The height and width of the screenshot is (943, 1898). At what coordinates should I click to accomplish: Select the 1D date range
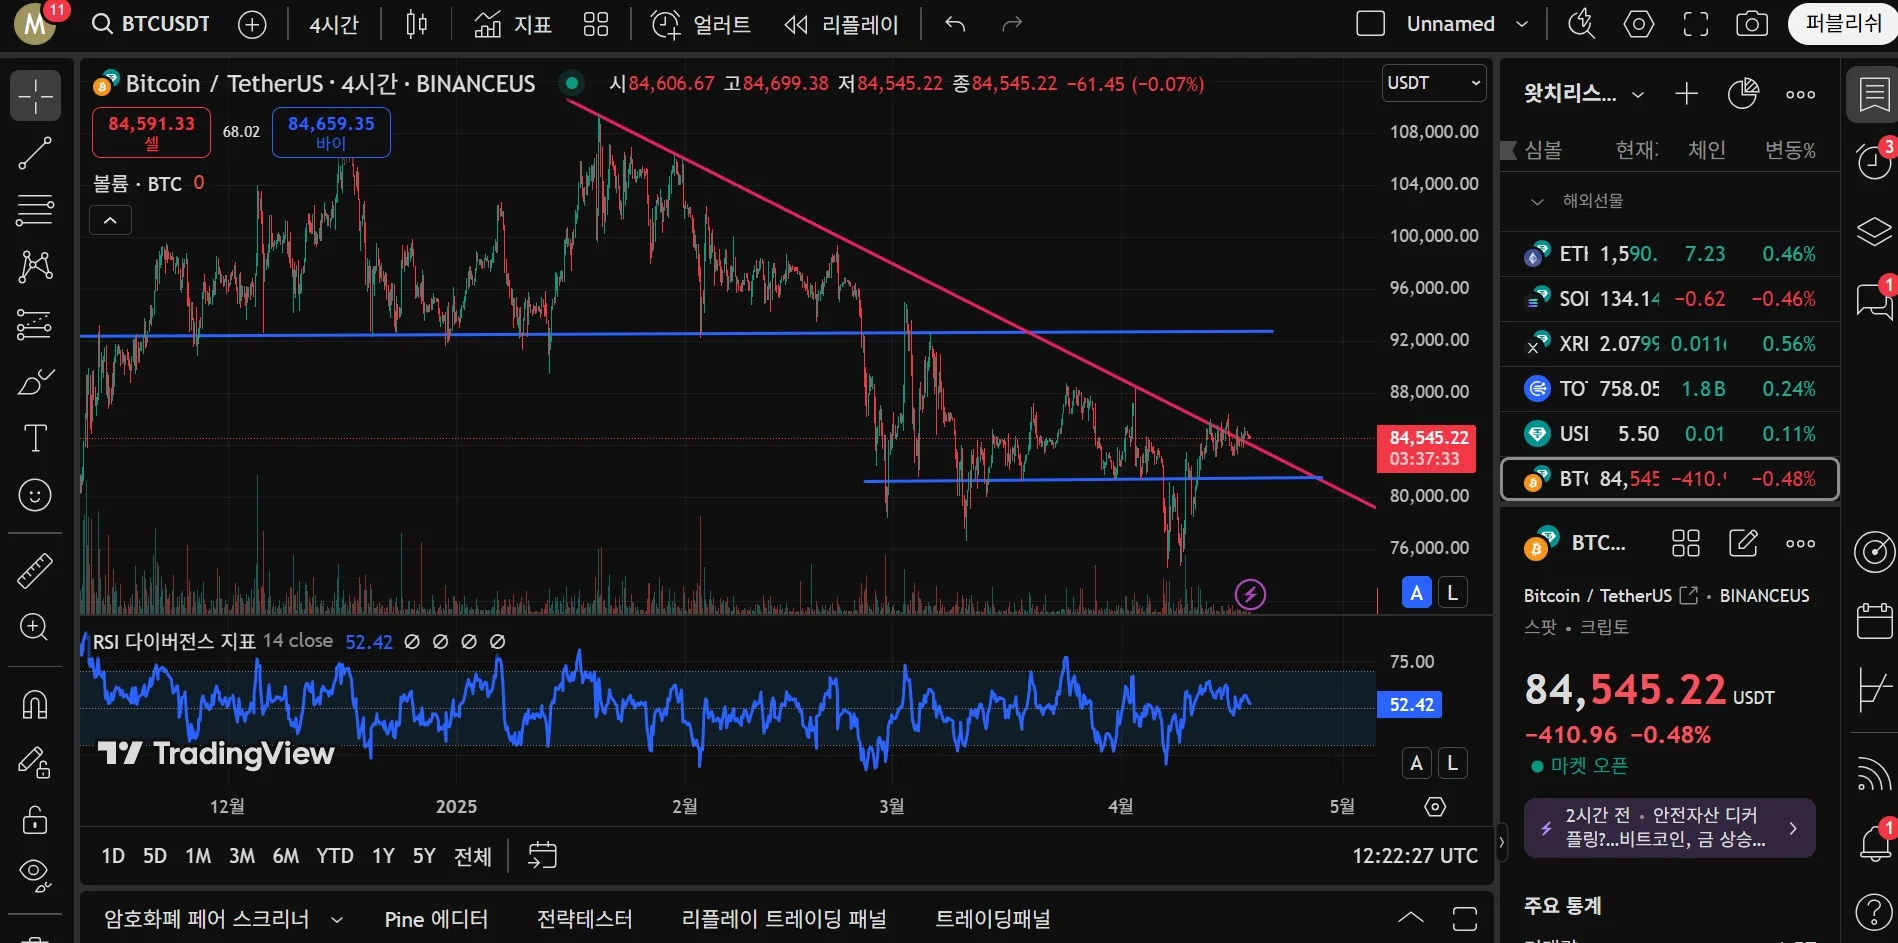113,856
